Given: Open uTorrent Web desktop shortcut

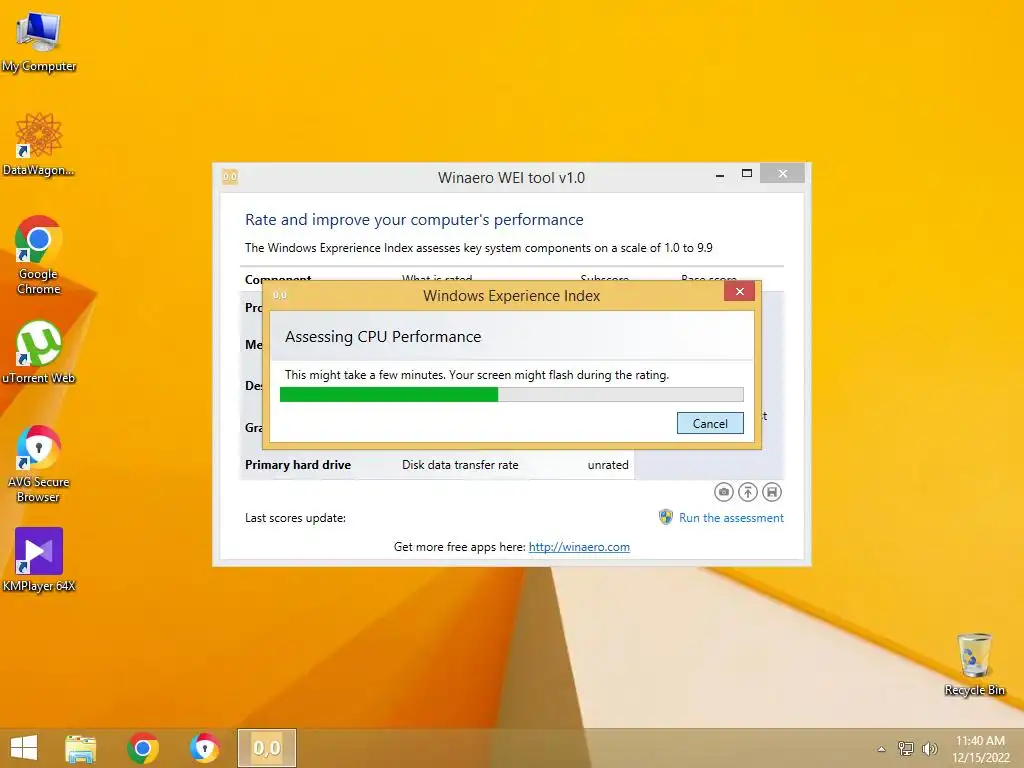Looking at the screenshot, I should pyautogui.click(x=39, y=351).
